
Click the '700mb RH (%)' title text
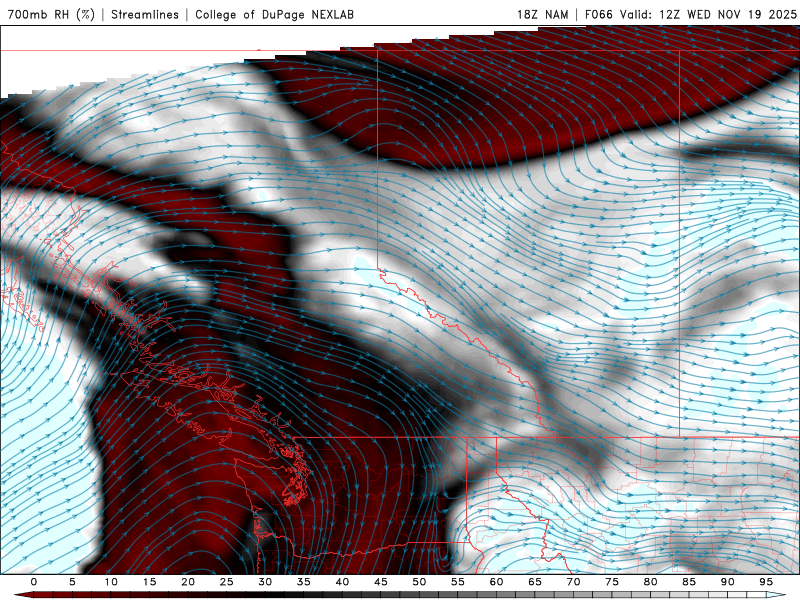point(51,14)
